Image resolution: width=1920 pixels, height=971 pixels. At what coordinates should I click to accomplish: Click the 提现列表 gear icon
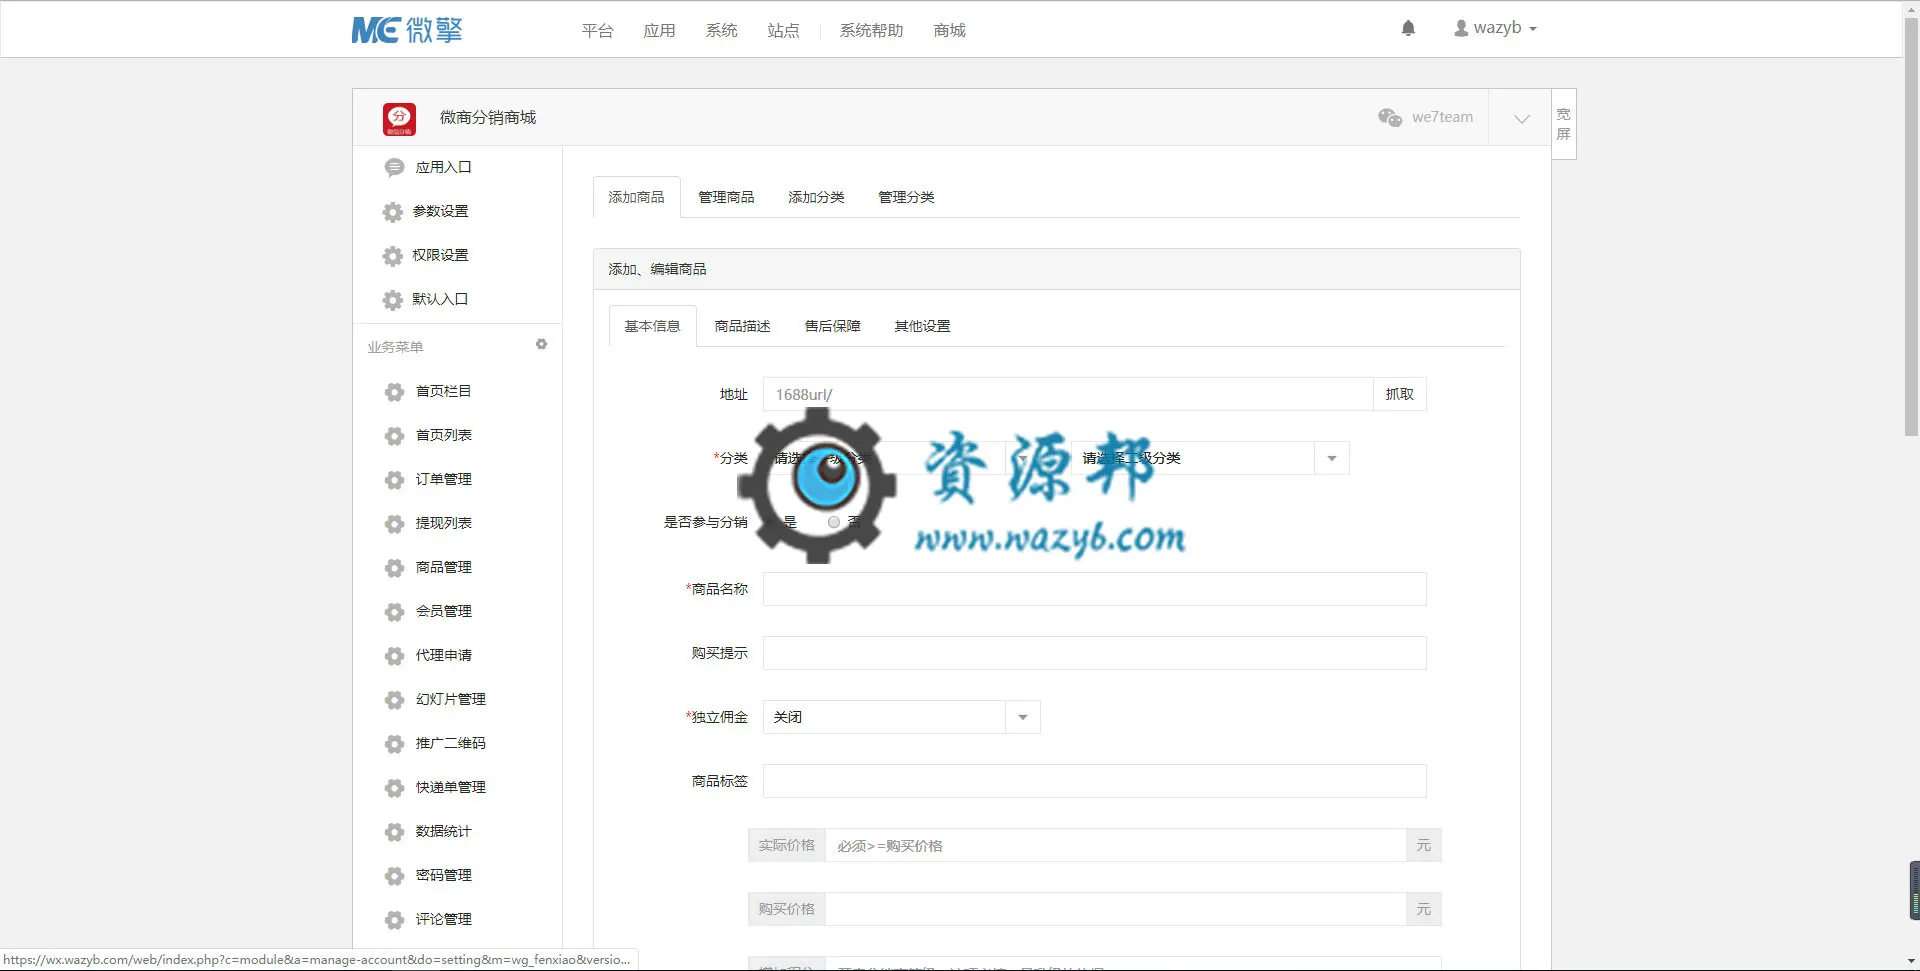[395, 524]
